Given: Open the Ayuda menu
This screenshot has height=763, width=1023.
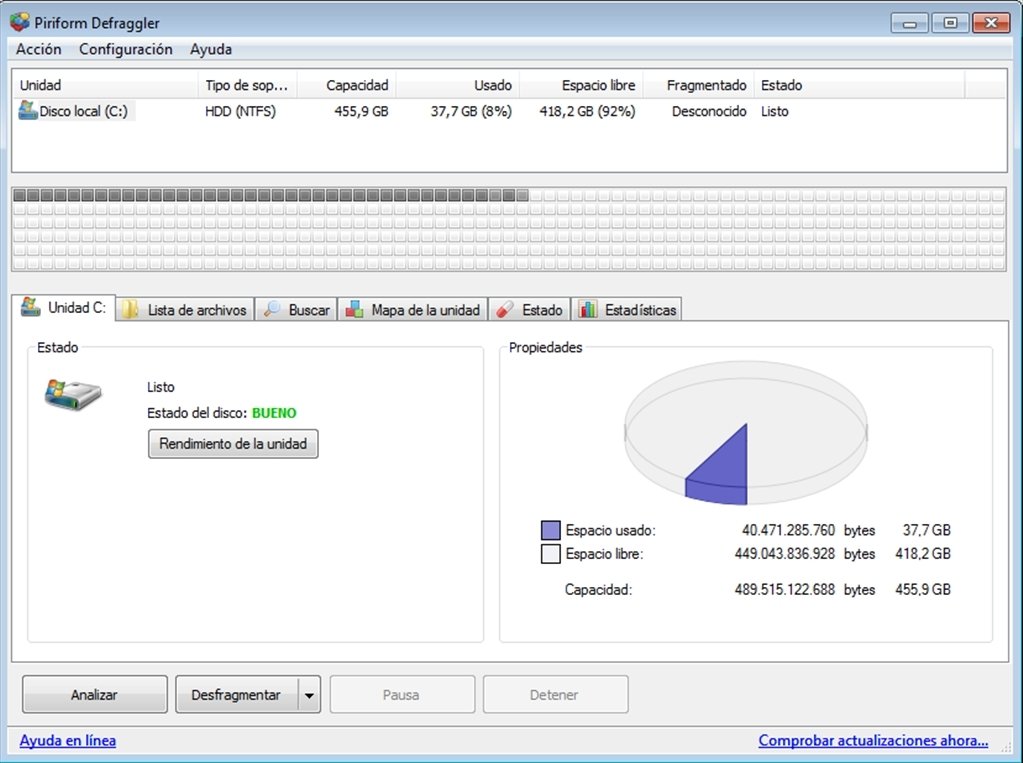Looking at the screenshot, I should (x=211, y=50).
